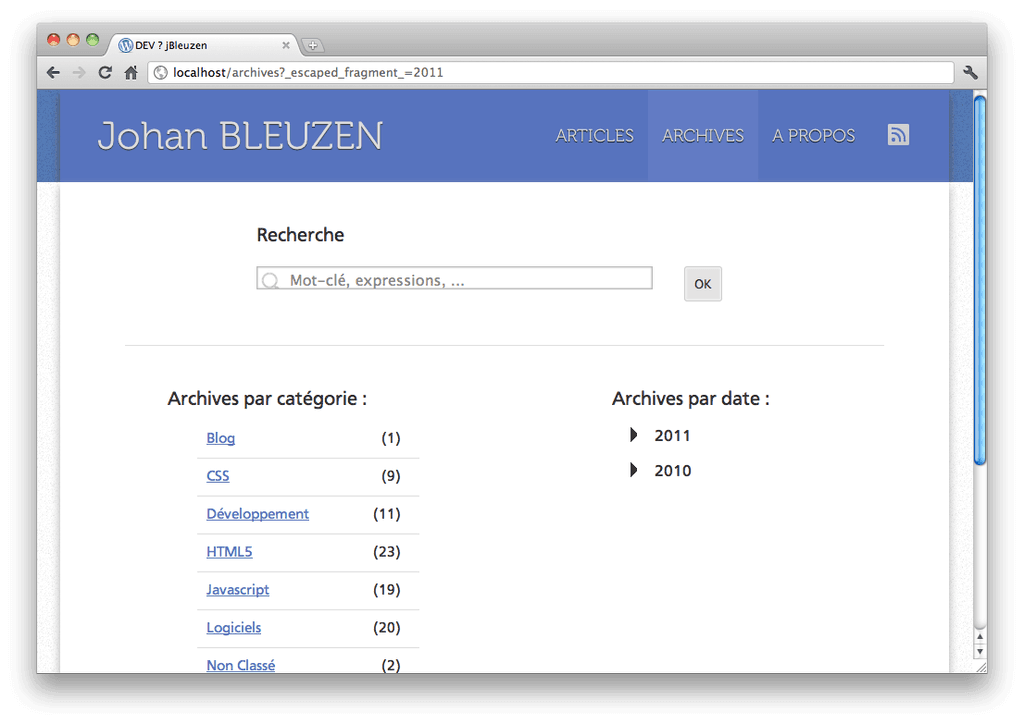Open the Développement category link
Image resolution: width=1024 pixels, height=724 pixels.
click(x=257, y=514)
